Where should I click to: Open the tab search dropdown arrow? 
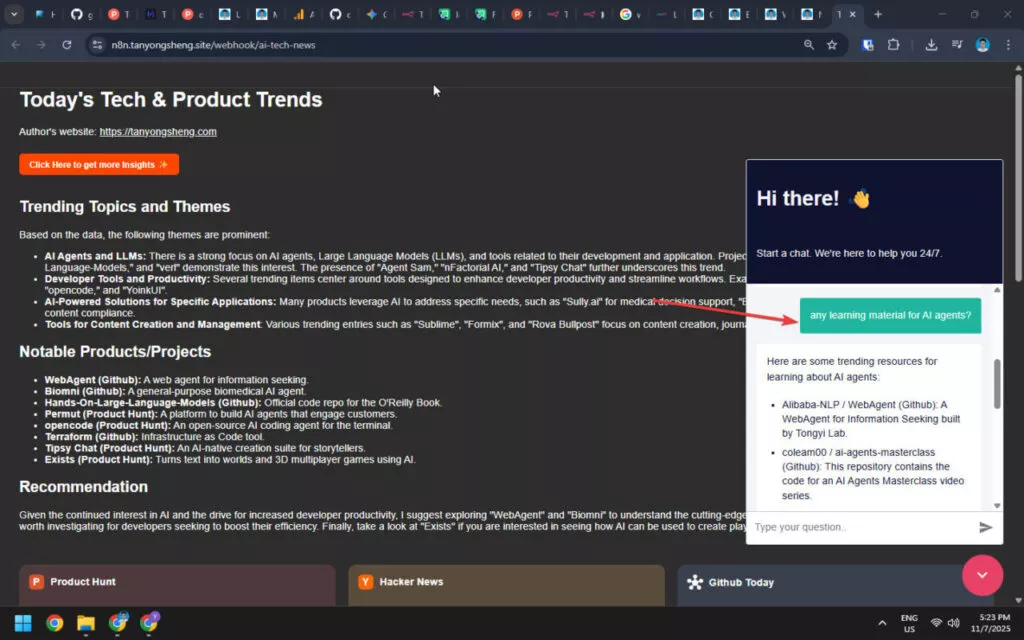pos(14,15)
